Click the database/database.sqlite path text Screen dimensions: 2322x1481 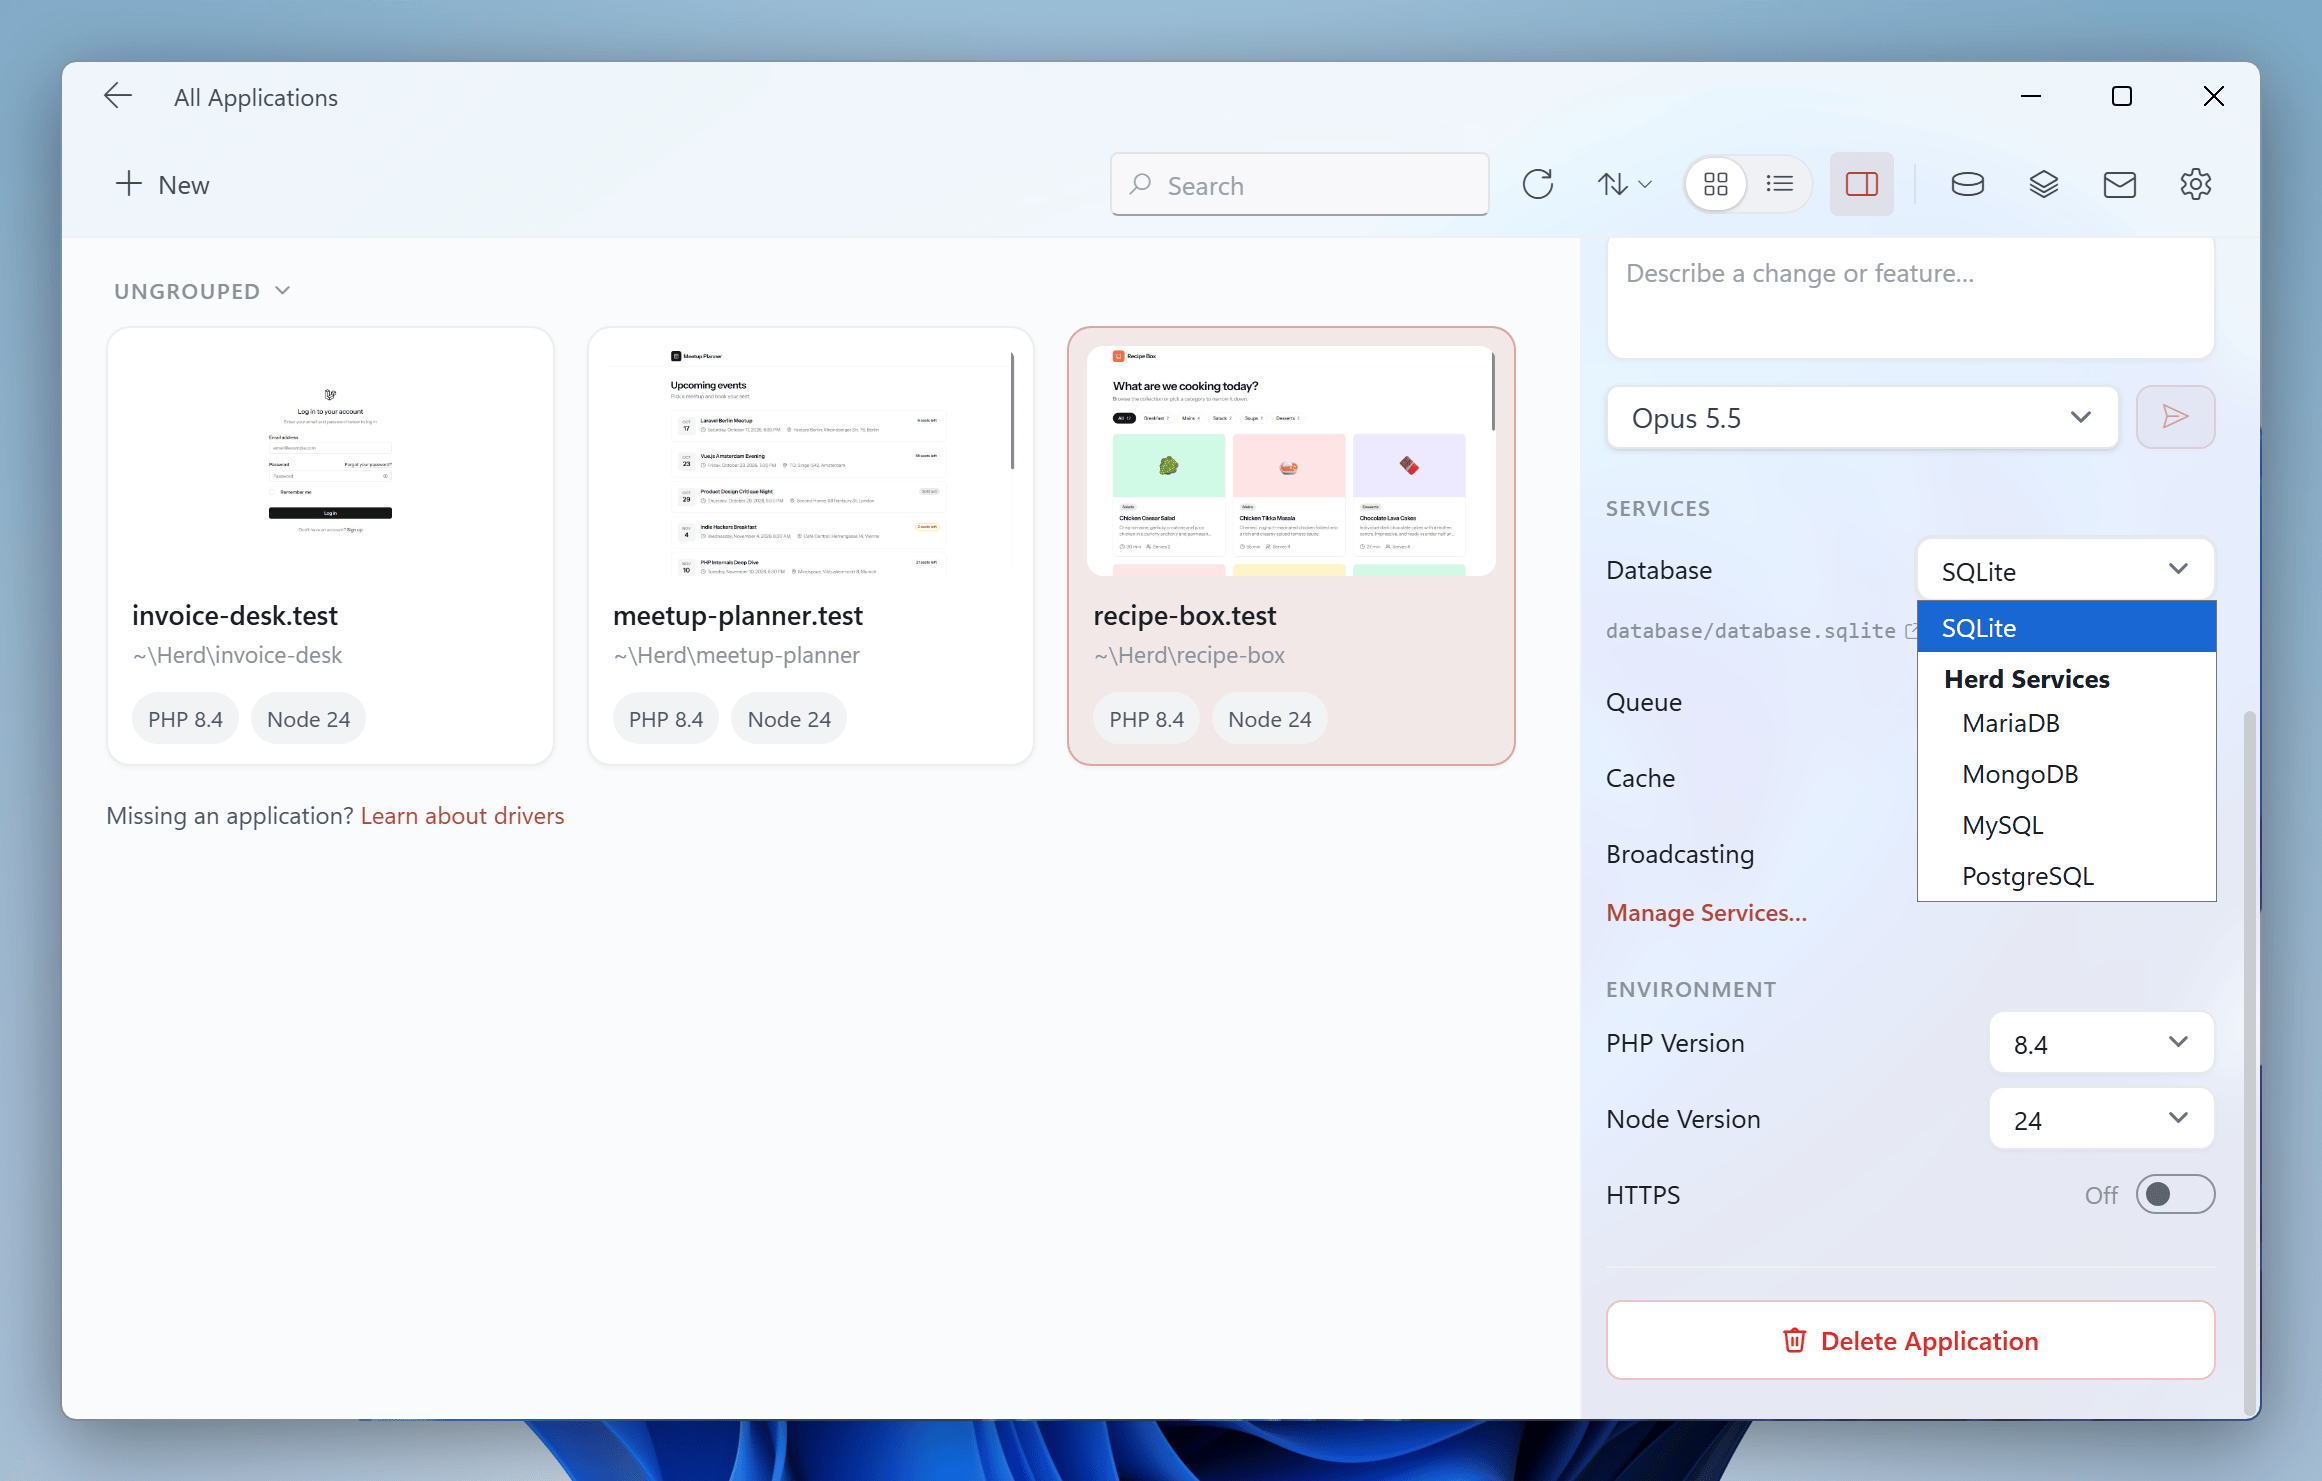point(1750,631)
